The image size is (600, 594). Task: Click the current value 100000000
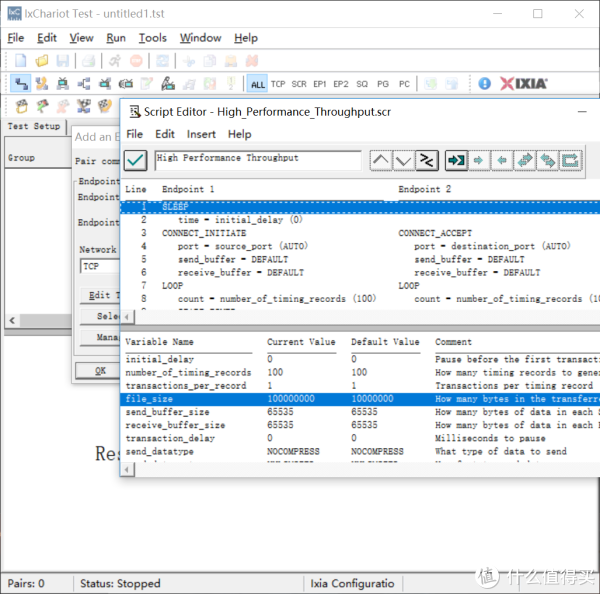(x=291, y=399)
